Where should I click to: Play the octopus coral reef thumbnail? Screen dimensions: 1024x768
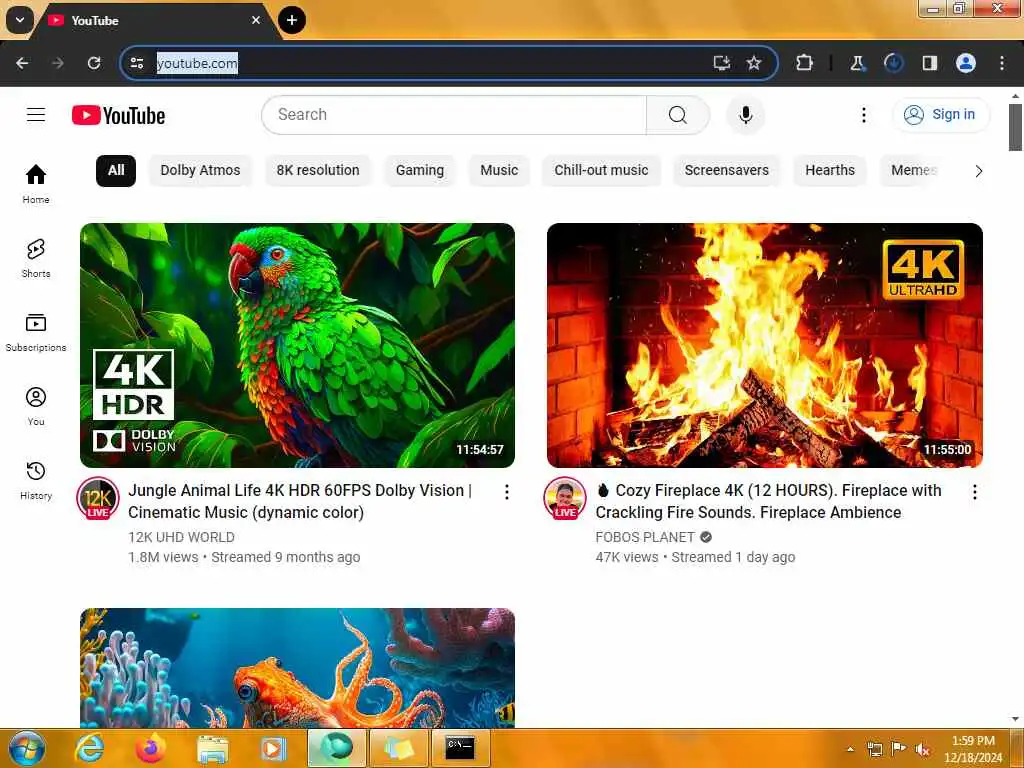click(297, 668)
